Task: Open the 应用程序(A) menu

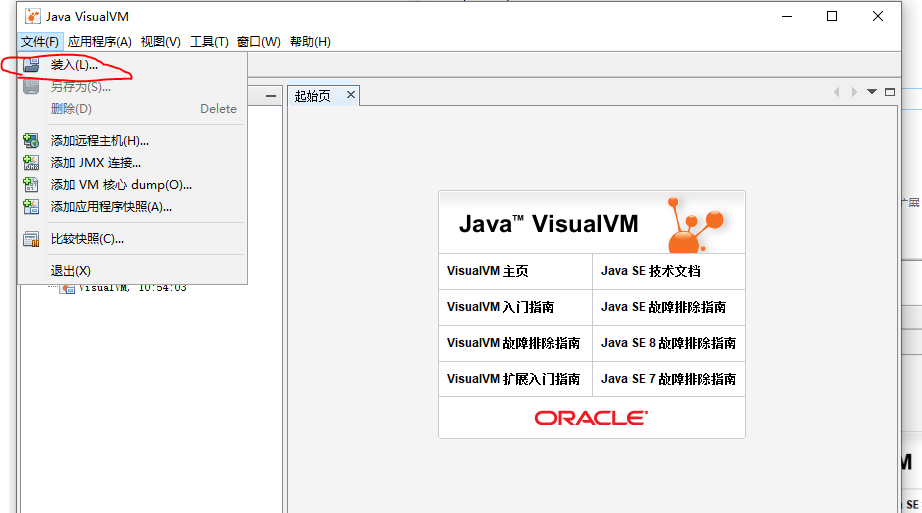Action: click(x=99, y=42)
